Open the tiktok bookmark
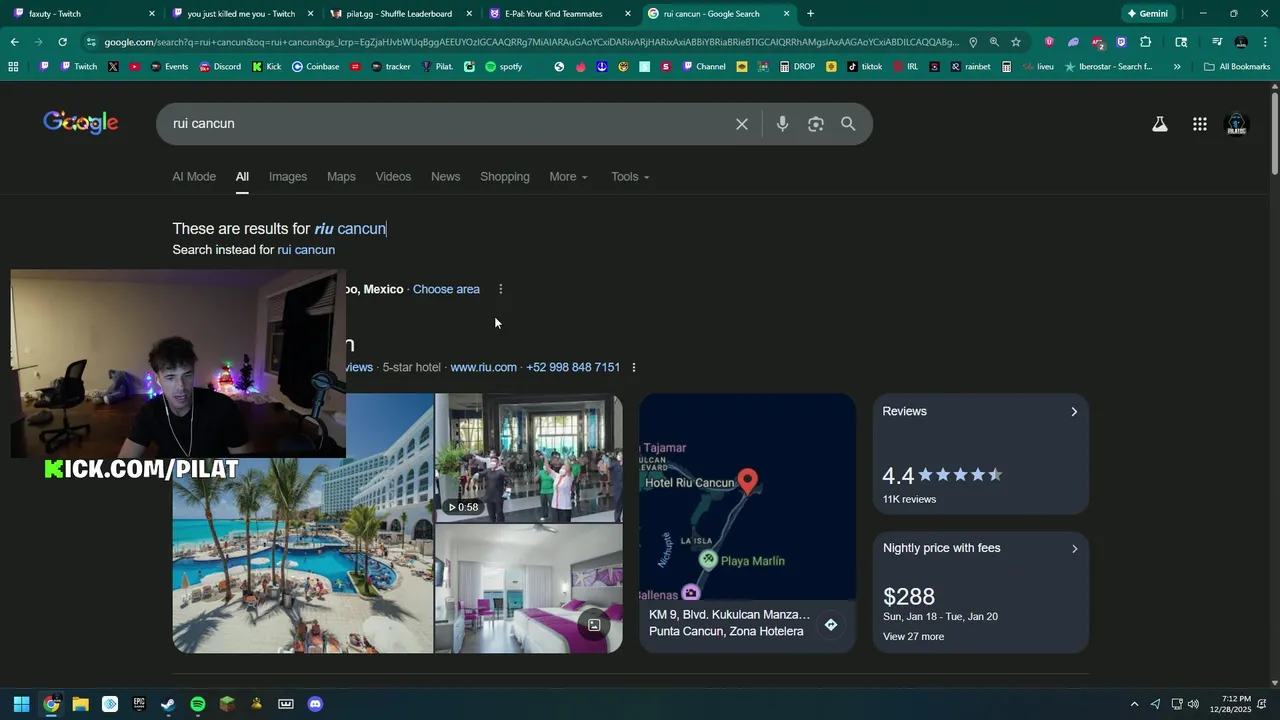This screenshot has height=720, width=1280. [865, 67]
